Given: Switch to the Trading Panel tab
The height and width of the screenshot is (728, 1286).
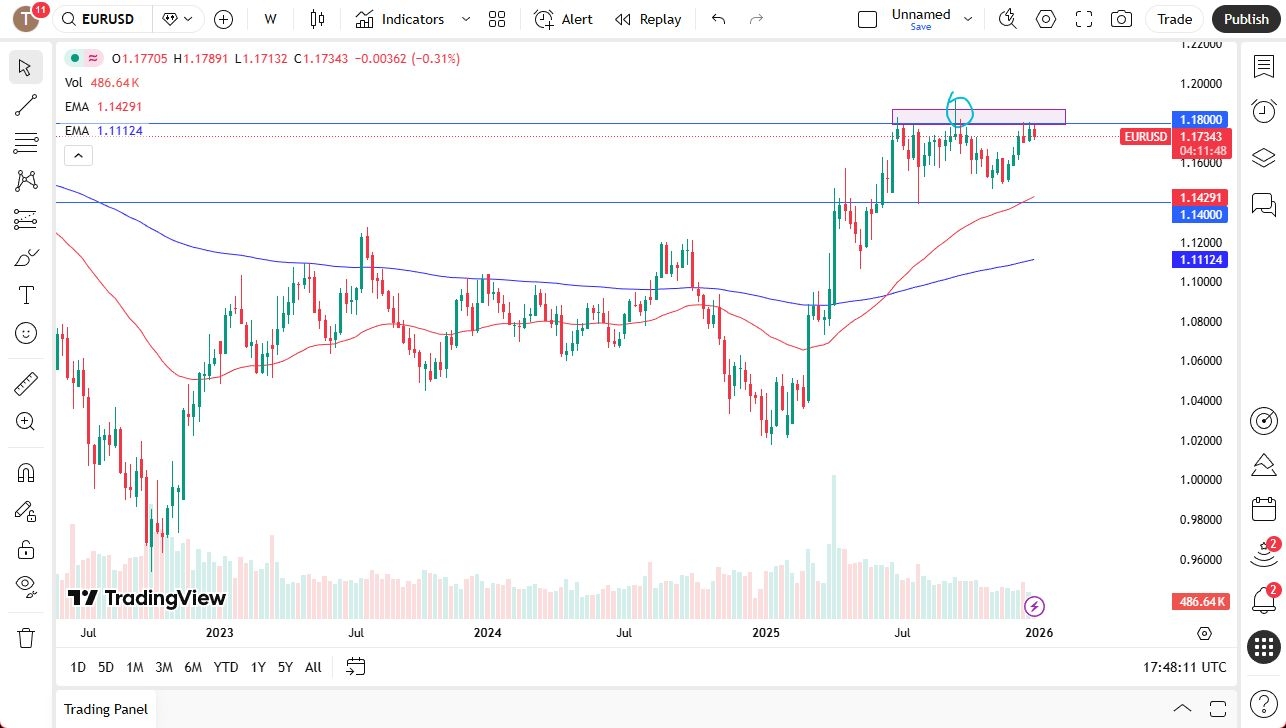Looking at the screenshot, I should (x=105, y=709).
